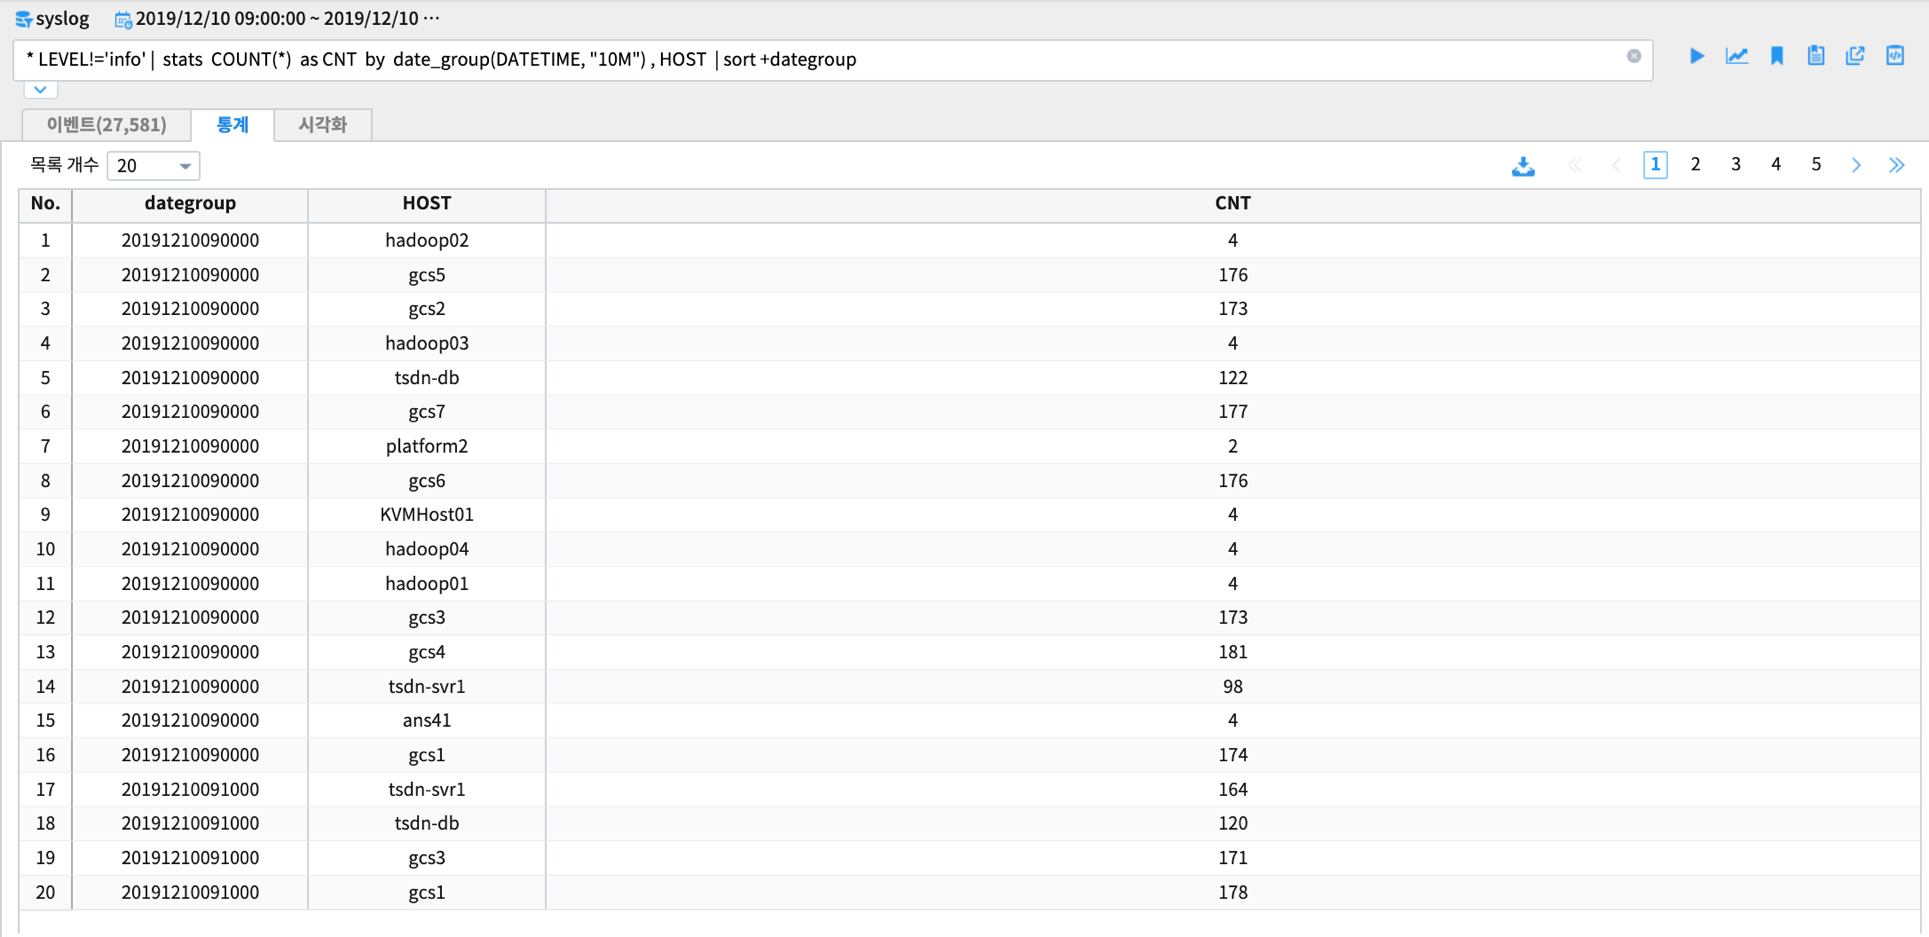Go to results page 4
The height and width of the screenshot is (937, 1929).
1776,165
